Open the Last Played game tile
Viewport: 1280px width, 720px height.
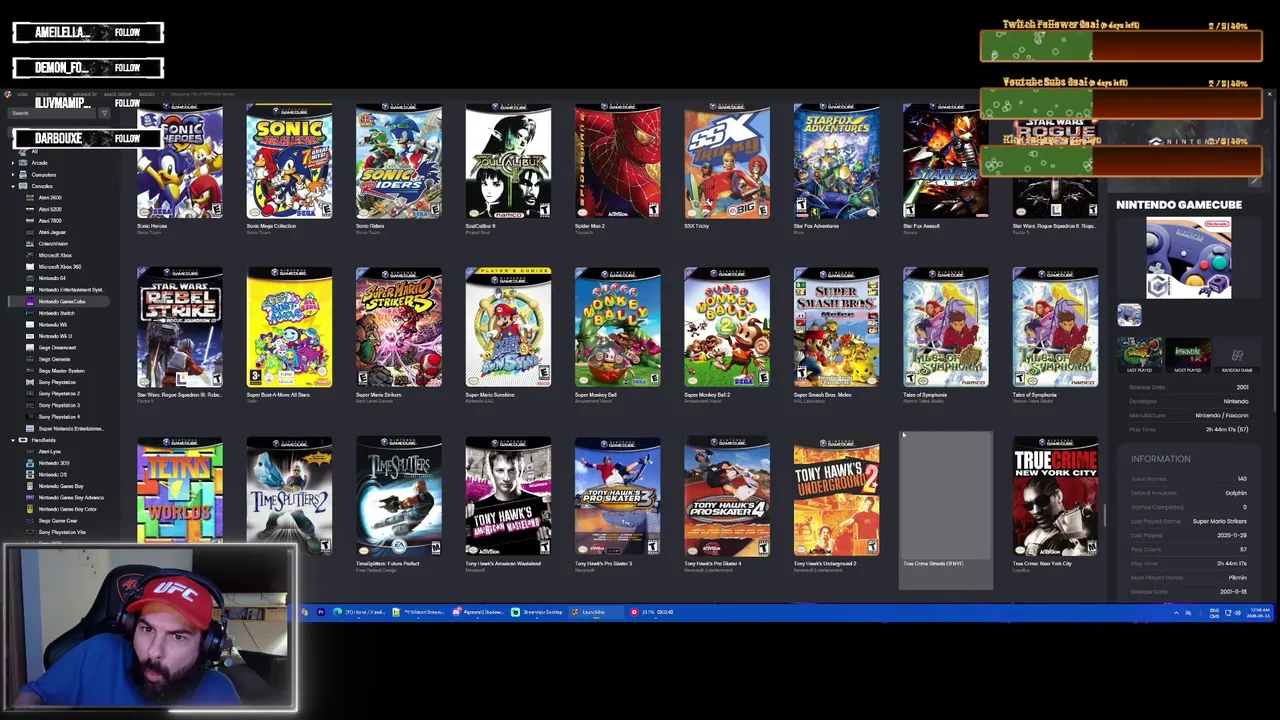pyautogui.click(x=1139, y=355)
